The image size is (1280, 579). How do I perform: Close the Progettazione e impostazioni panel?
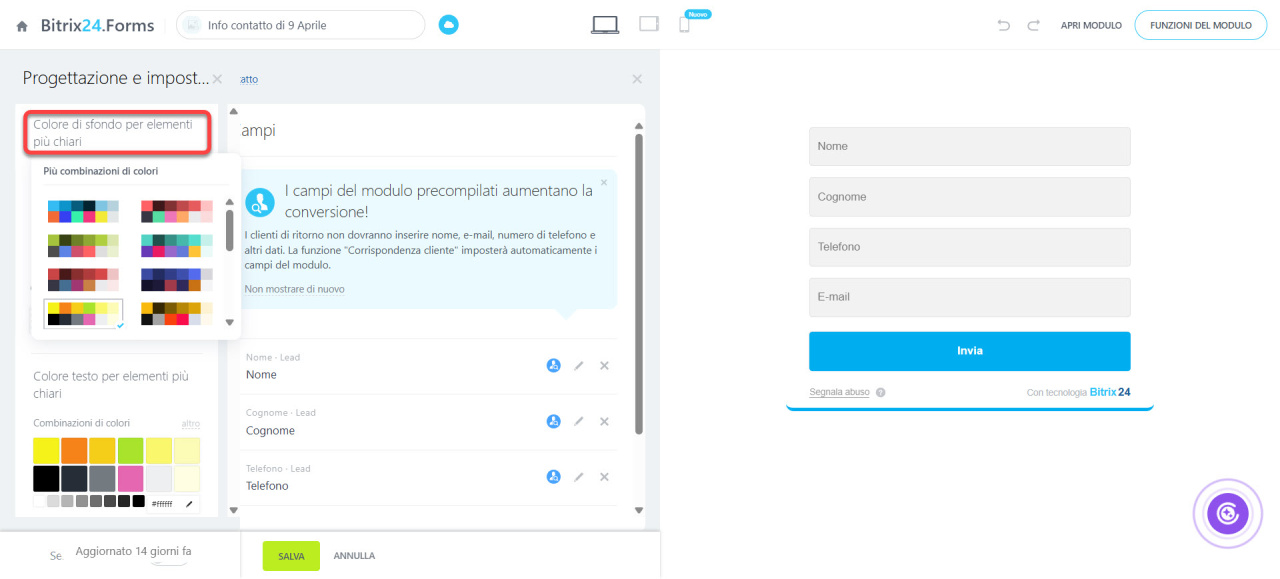pyautogui.click(x=217, y=79)
